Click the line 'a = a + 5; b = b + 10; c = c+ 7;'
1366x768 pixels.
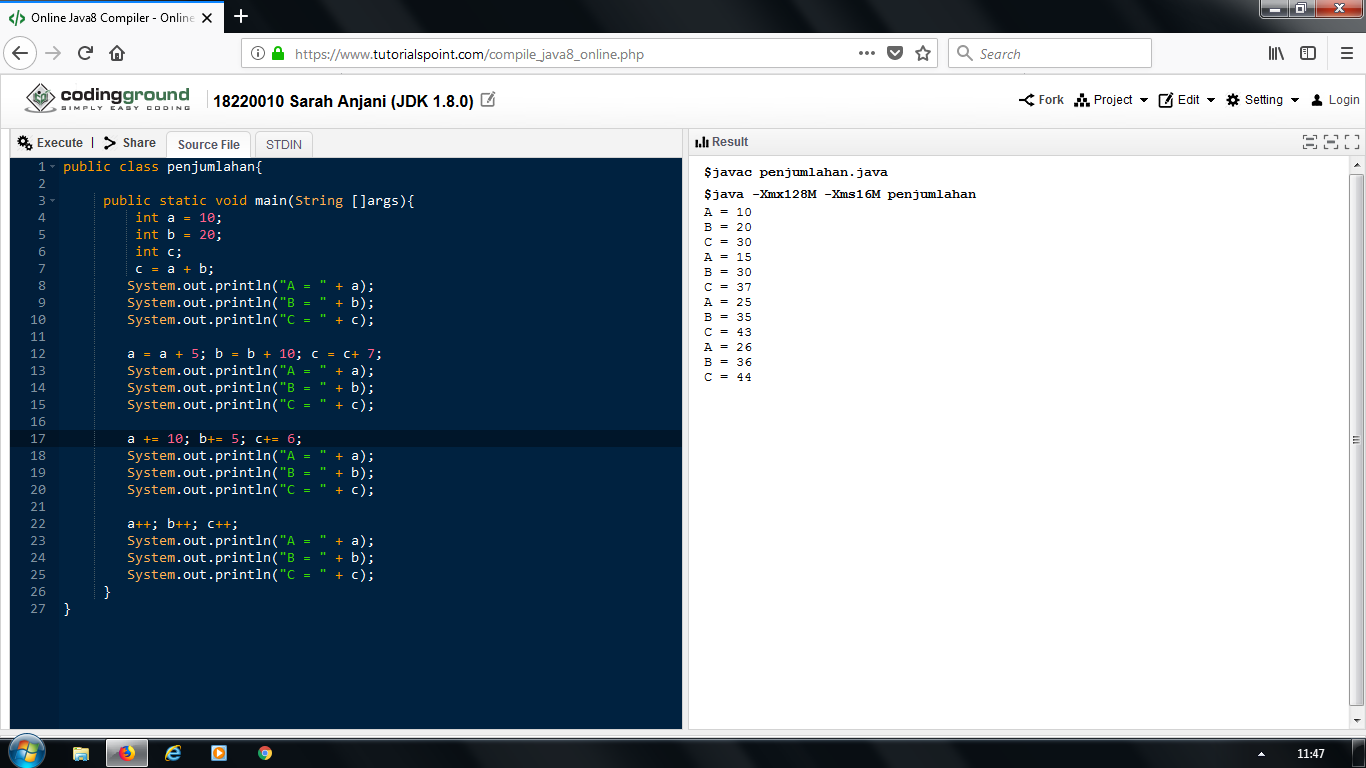[255, 354]
